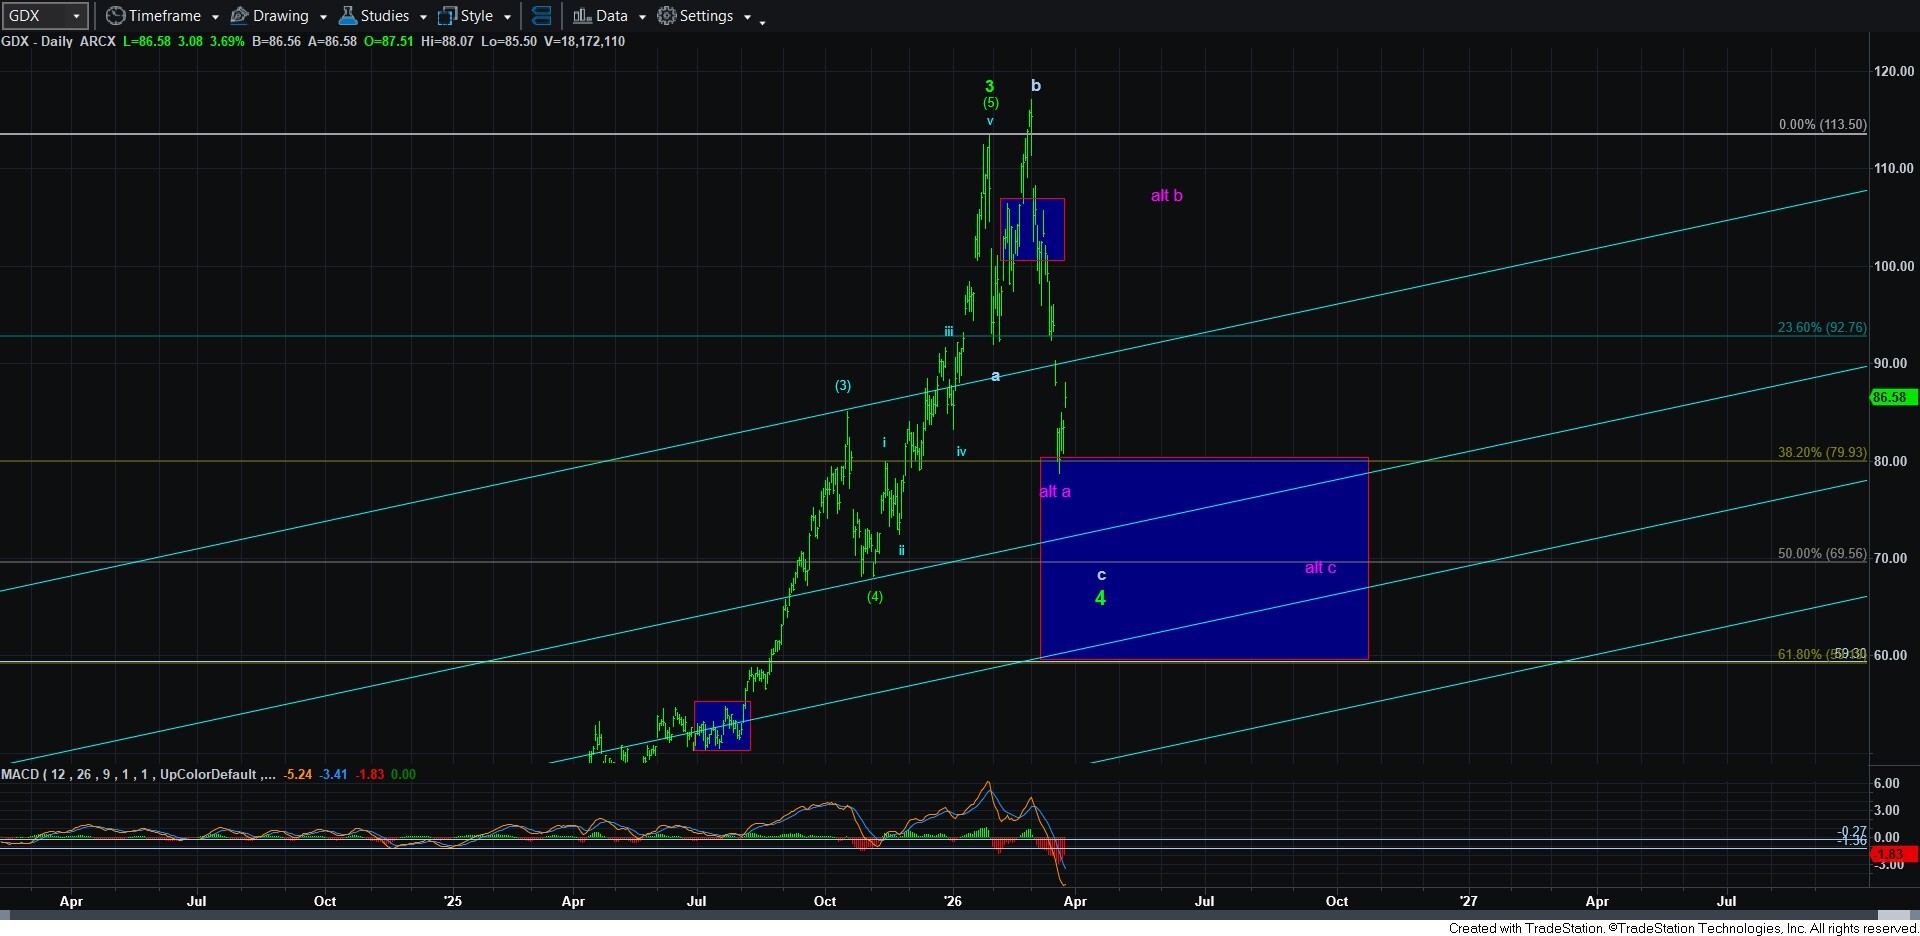Click the Style overlapping squares icon
1920x936 pixels.
[x=447, y=16]
